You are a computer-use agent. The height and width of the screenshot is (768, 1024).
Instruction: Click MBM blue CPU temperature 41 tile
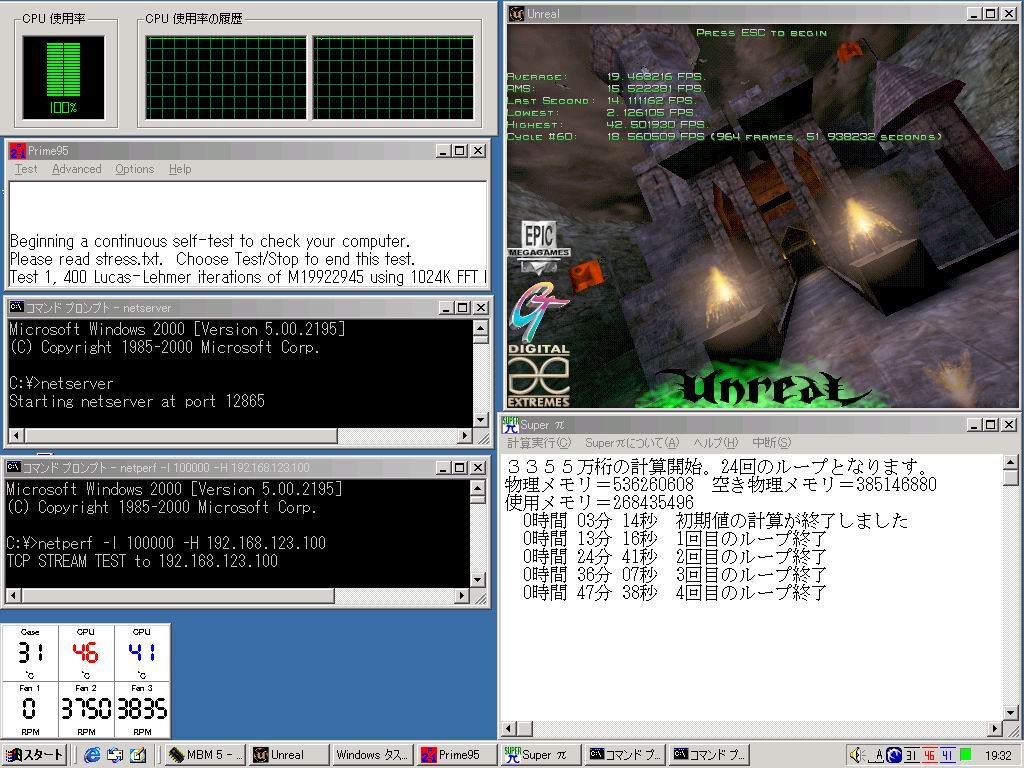(x=142, y=654)
